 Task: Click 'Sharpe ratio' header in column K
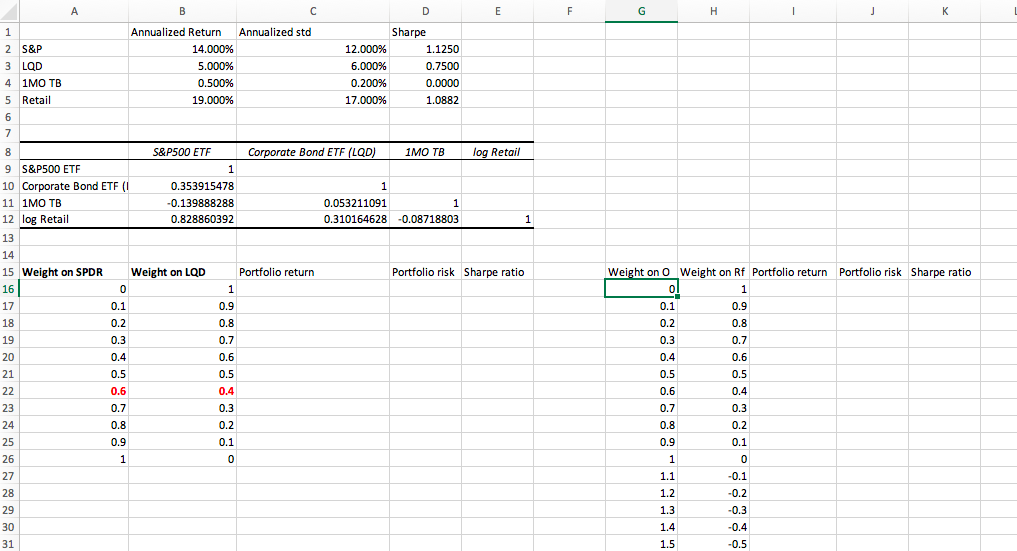pos(944,272)
